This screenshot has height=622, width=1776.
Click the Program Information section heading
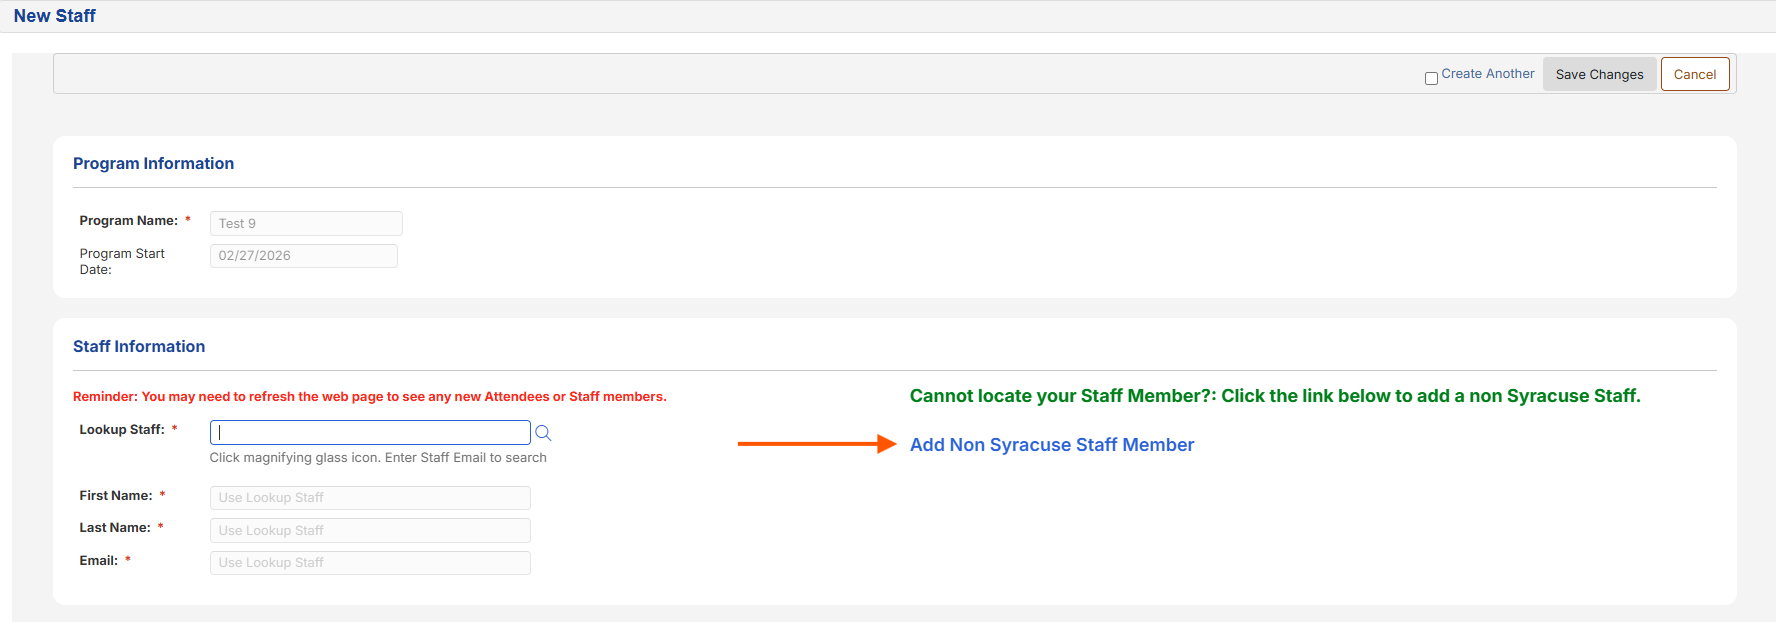tap(153, 164)
